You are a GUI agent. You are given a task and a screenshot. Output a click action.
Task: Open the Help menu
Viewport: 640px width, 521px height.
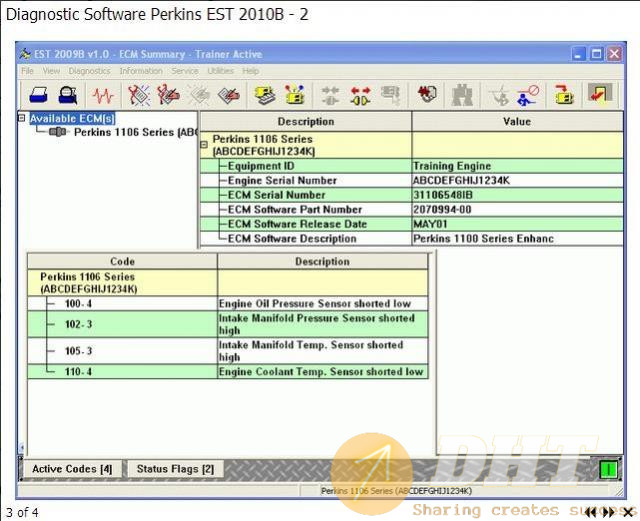[x=251, y=71]
